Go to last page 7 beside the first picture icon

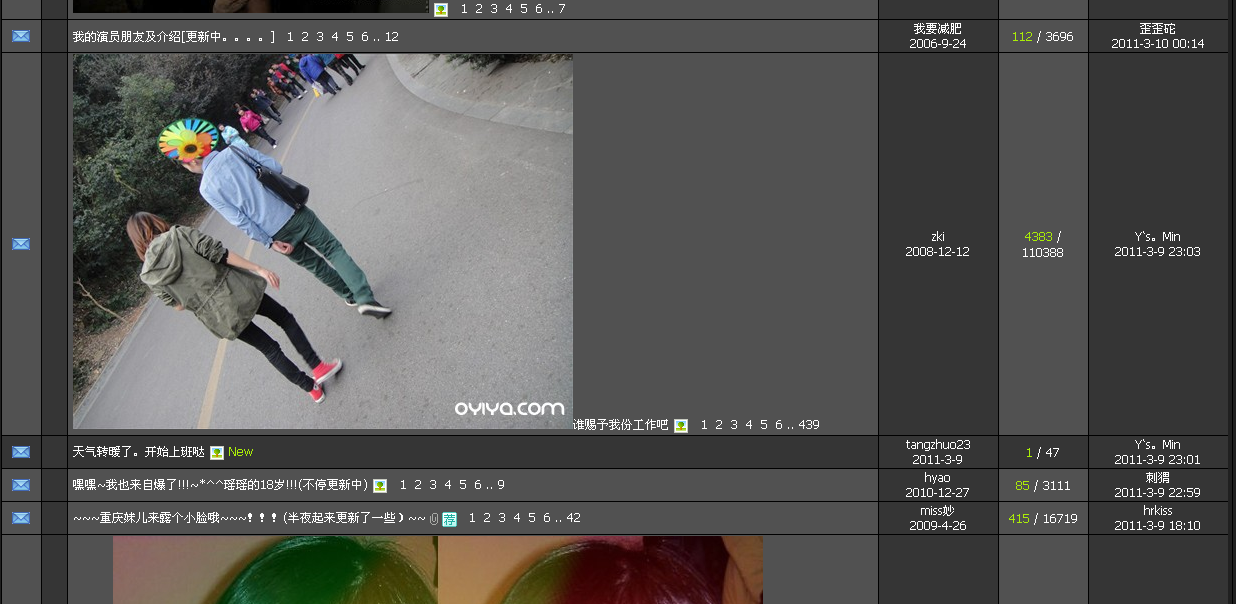coord(562,9)
